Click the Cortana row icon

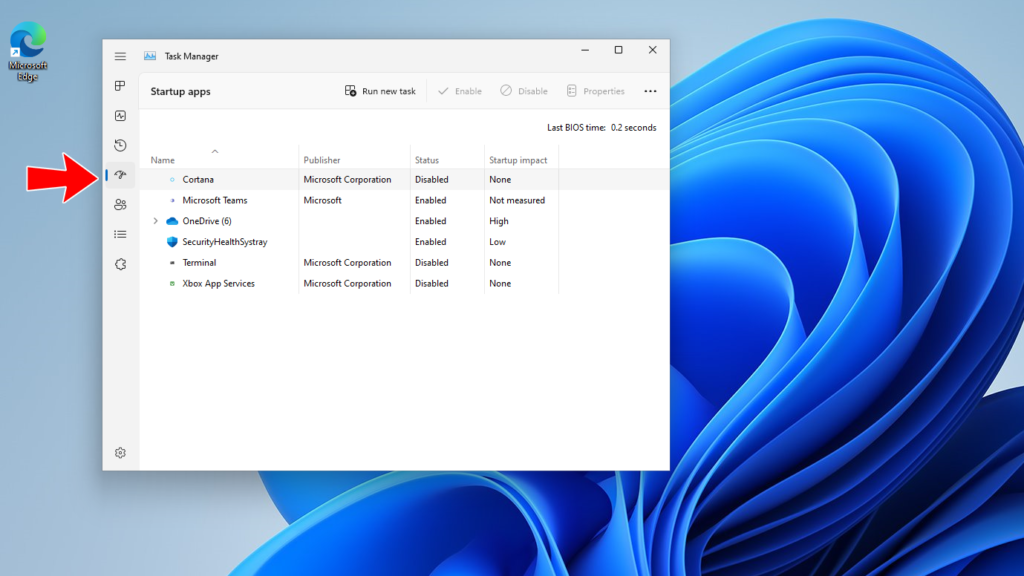pyautogui.click(x=172, y=180)
